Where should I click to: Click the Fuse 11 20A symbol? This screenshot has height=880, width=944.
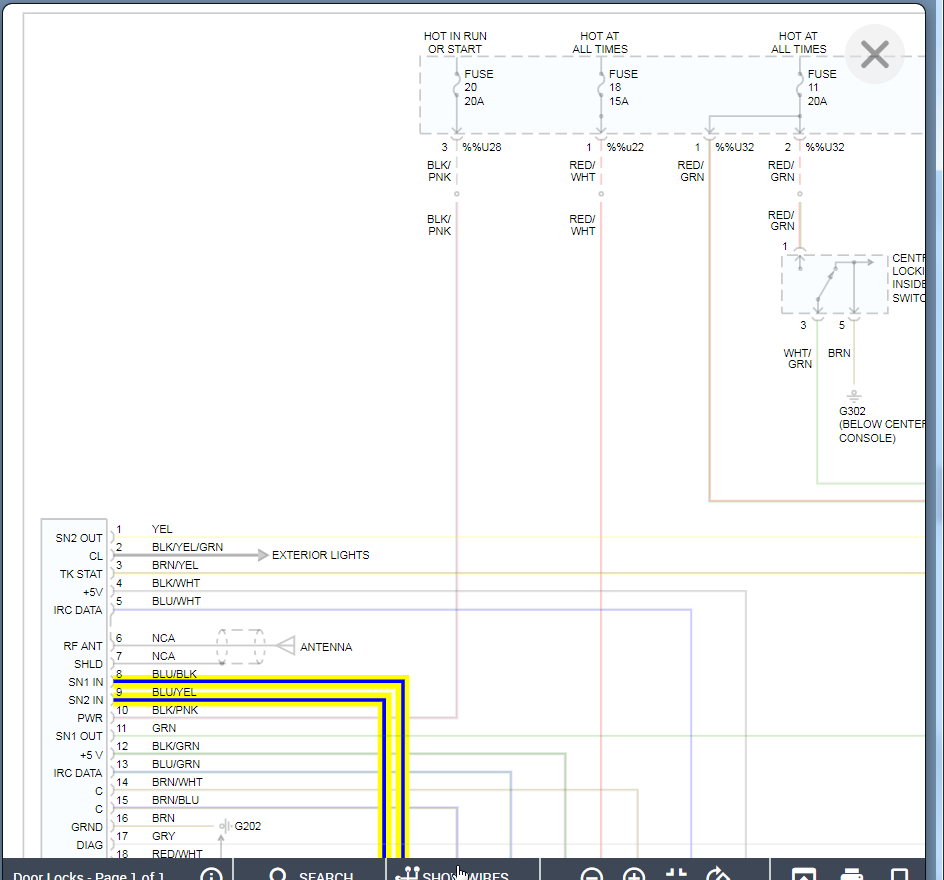pos(800,88)
